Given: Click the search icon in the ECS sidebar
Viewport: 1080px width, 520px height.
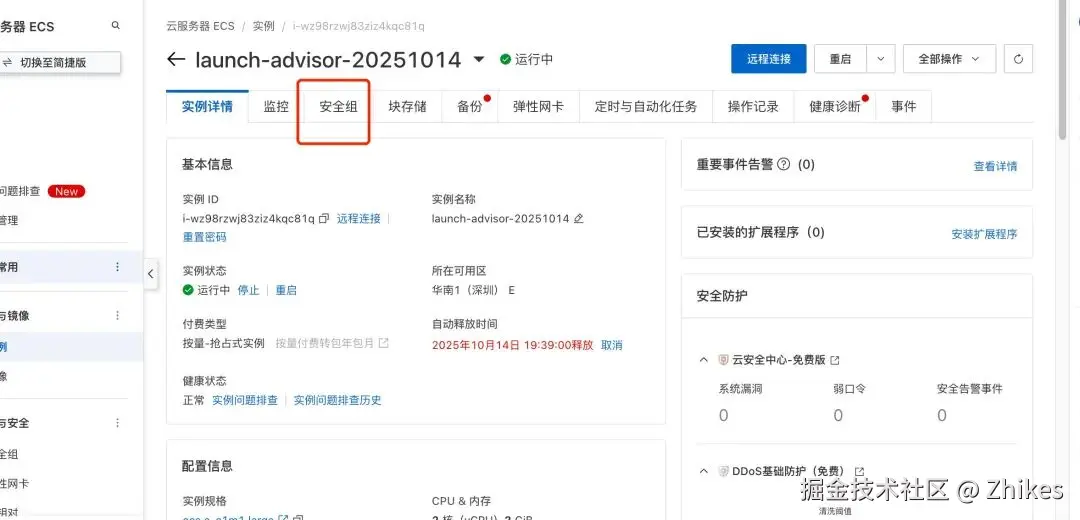Looking at the screenshot, I should [116, 25].
